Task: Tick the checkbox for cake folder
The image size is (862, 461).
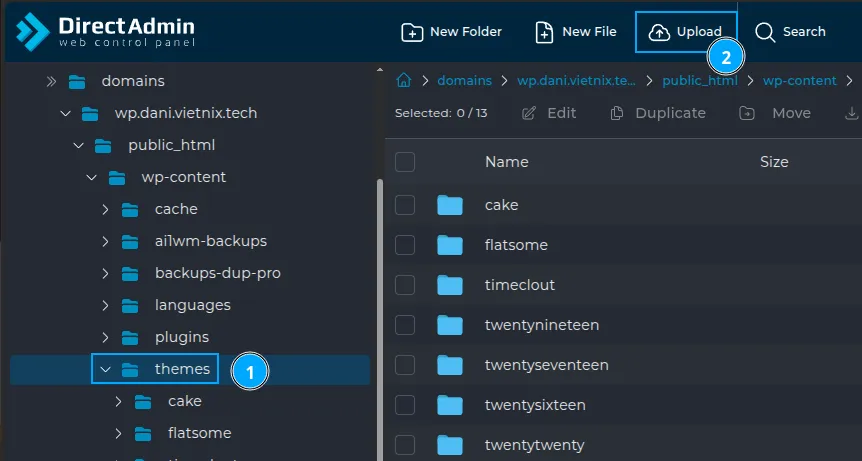Action: pyautogui.click(x=405, y=205)
